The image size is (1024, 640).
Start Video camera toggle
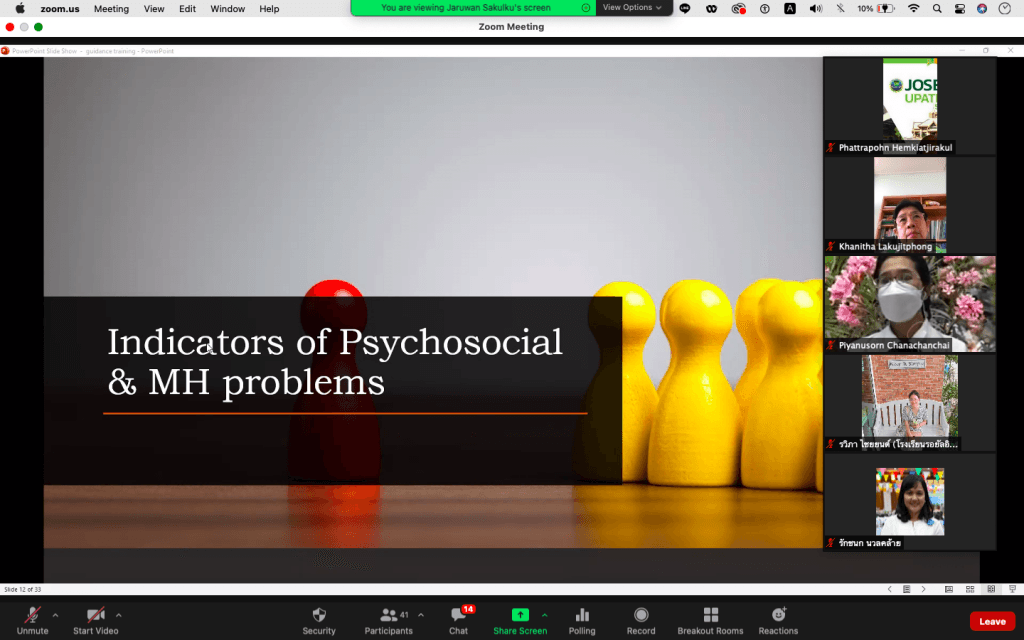tap(96, 615)
